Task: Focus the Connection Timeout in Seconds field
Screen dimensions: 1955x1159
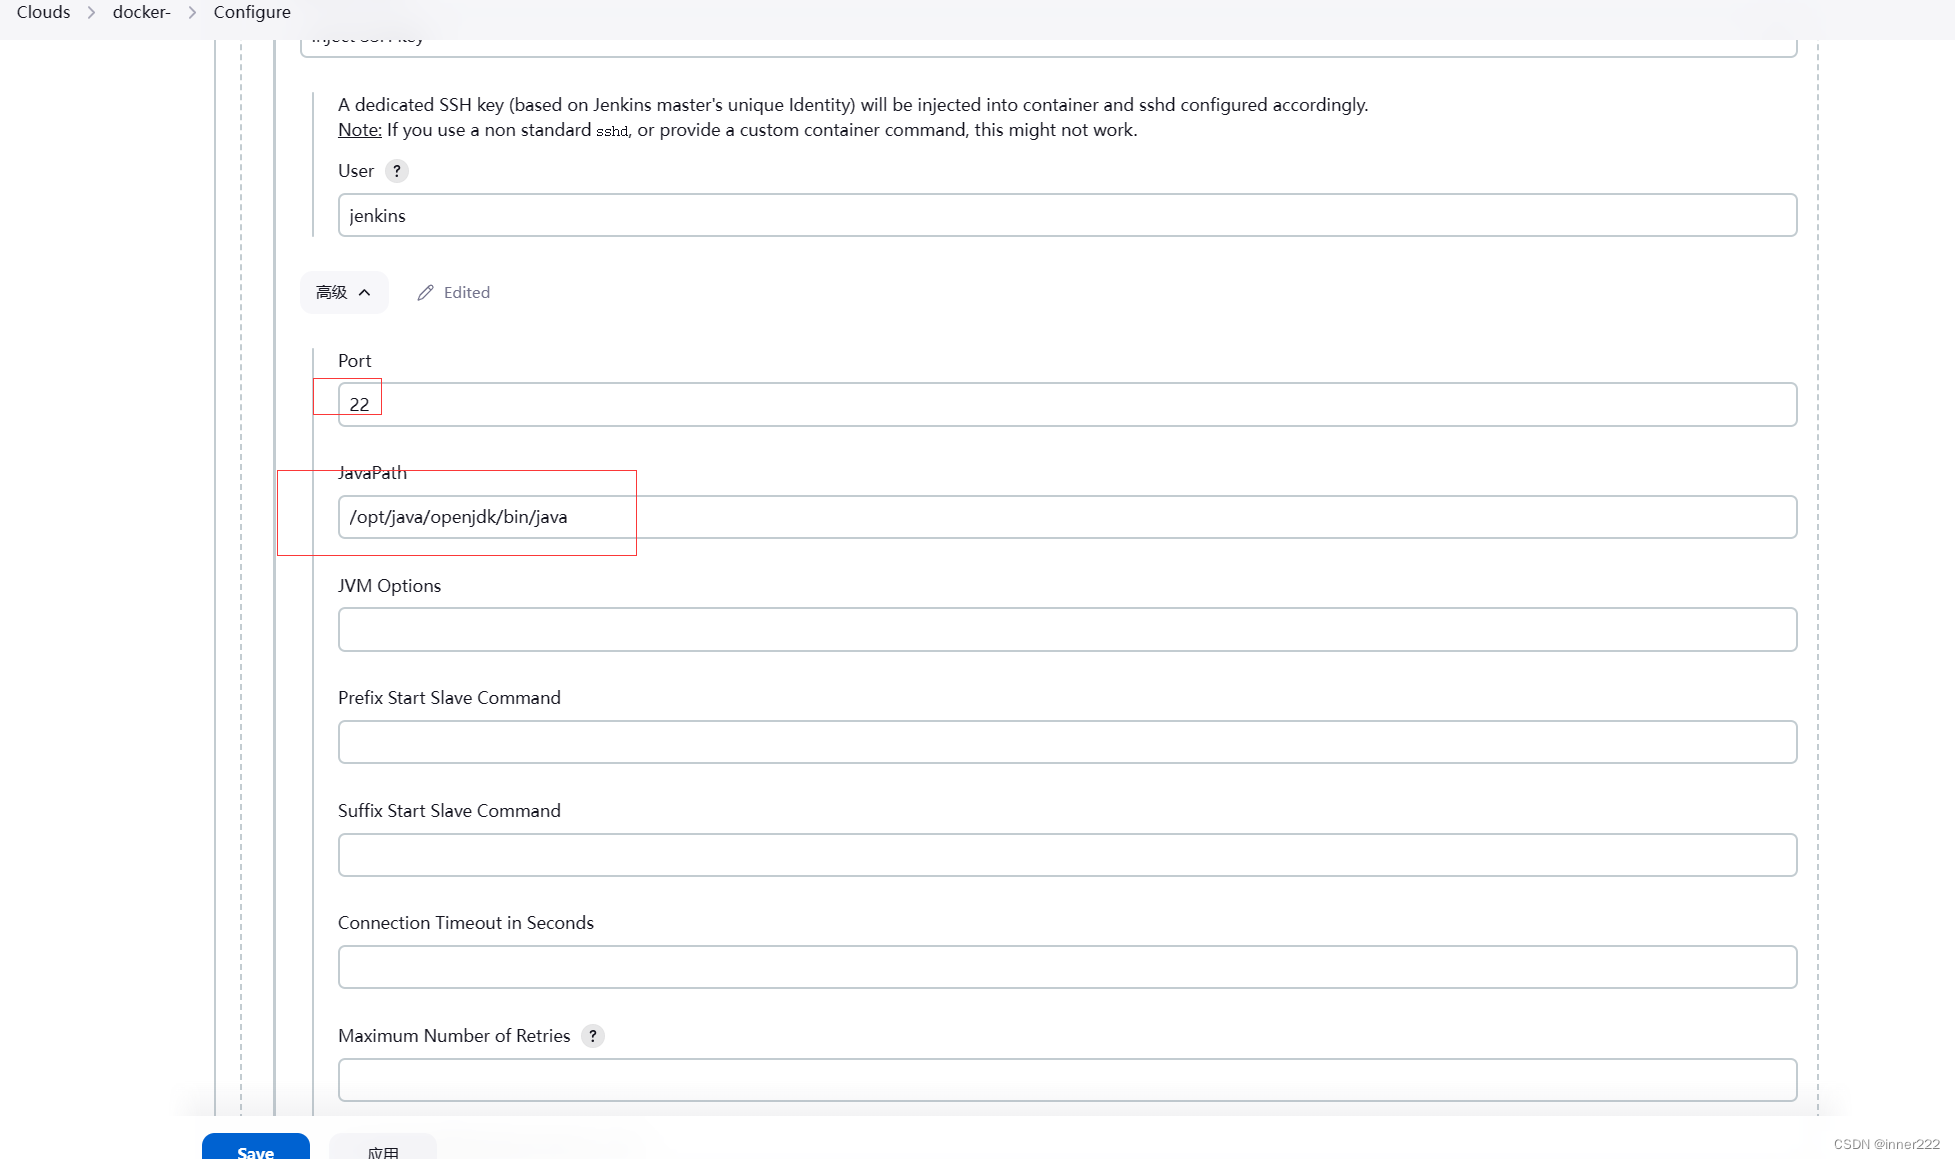Action: click(x=1067, y=967)
